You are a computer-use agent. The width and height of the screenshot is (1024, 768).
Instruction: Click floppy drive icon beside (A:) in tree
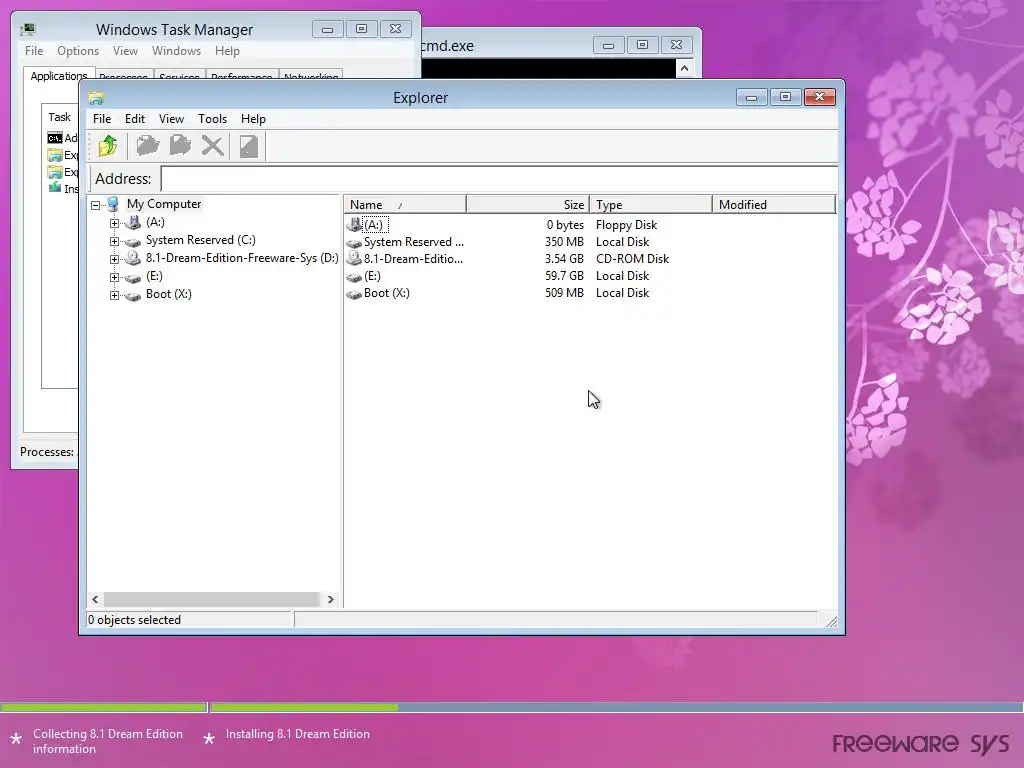coord(133,223)
